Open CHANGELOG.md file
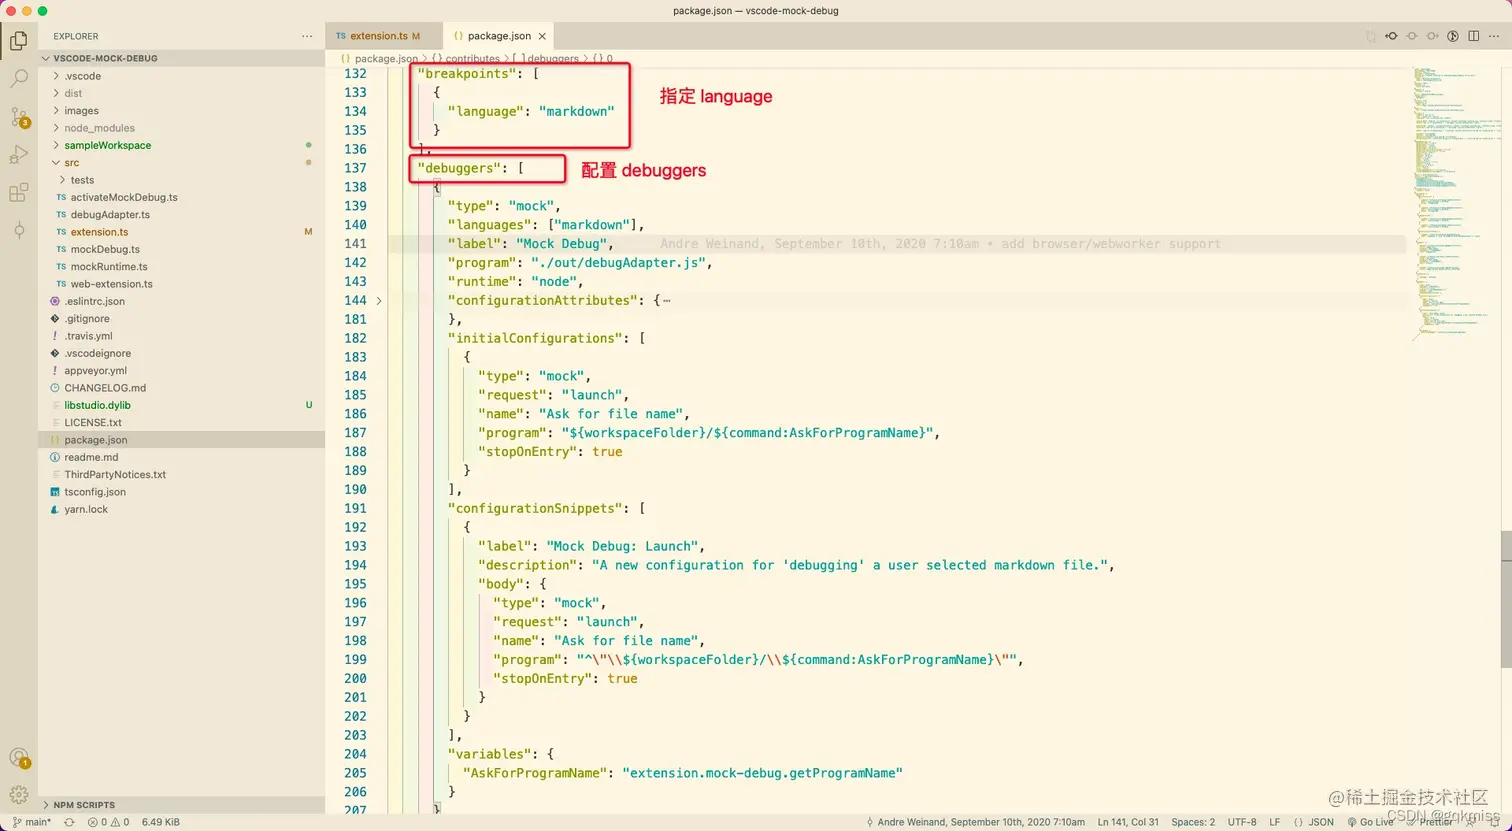The image size is (1512, 831). tap(181, 388)
